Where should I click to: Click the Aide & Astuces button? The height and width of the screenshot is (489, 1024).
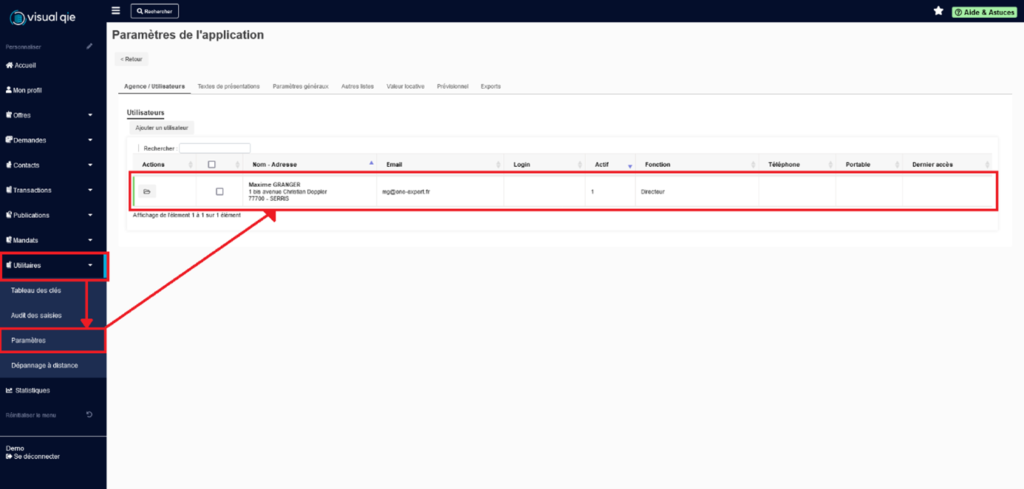983,11
